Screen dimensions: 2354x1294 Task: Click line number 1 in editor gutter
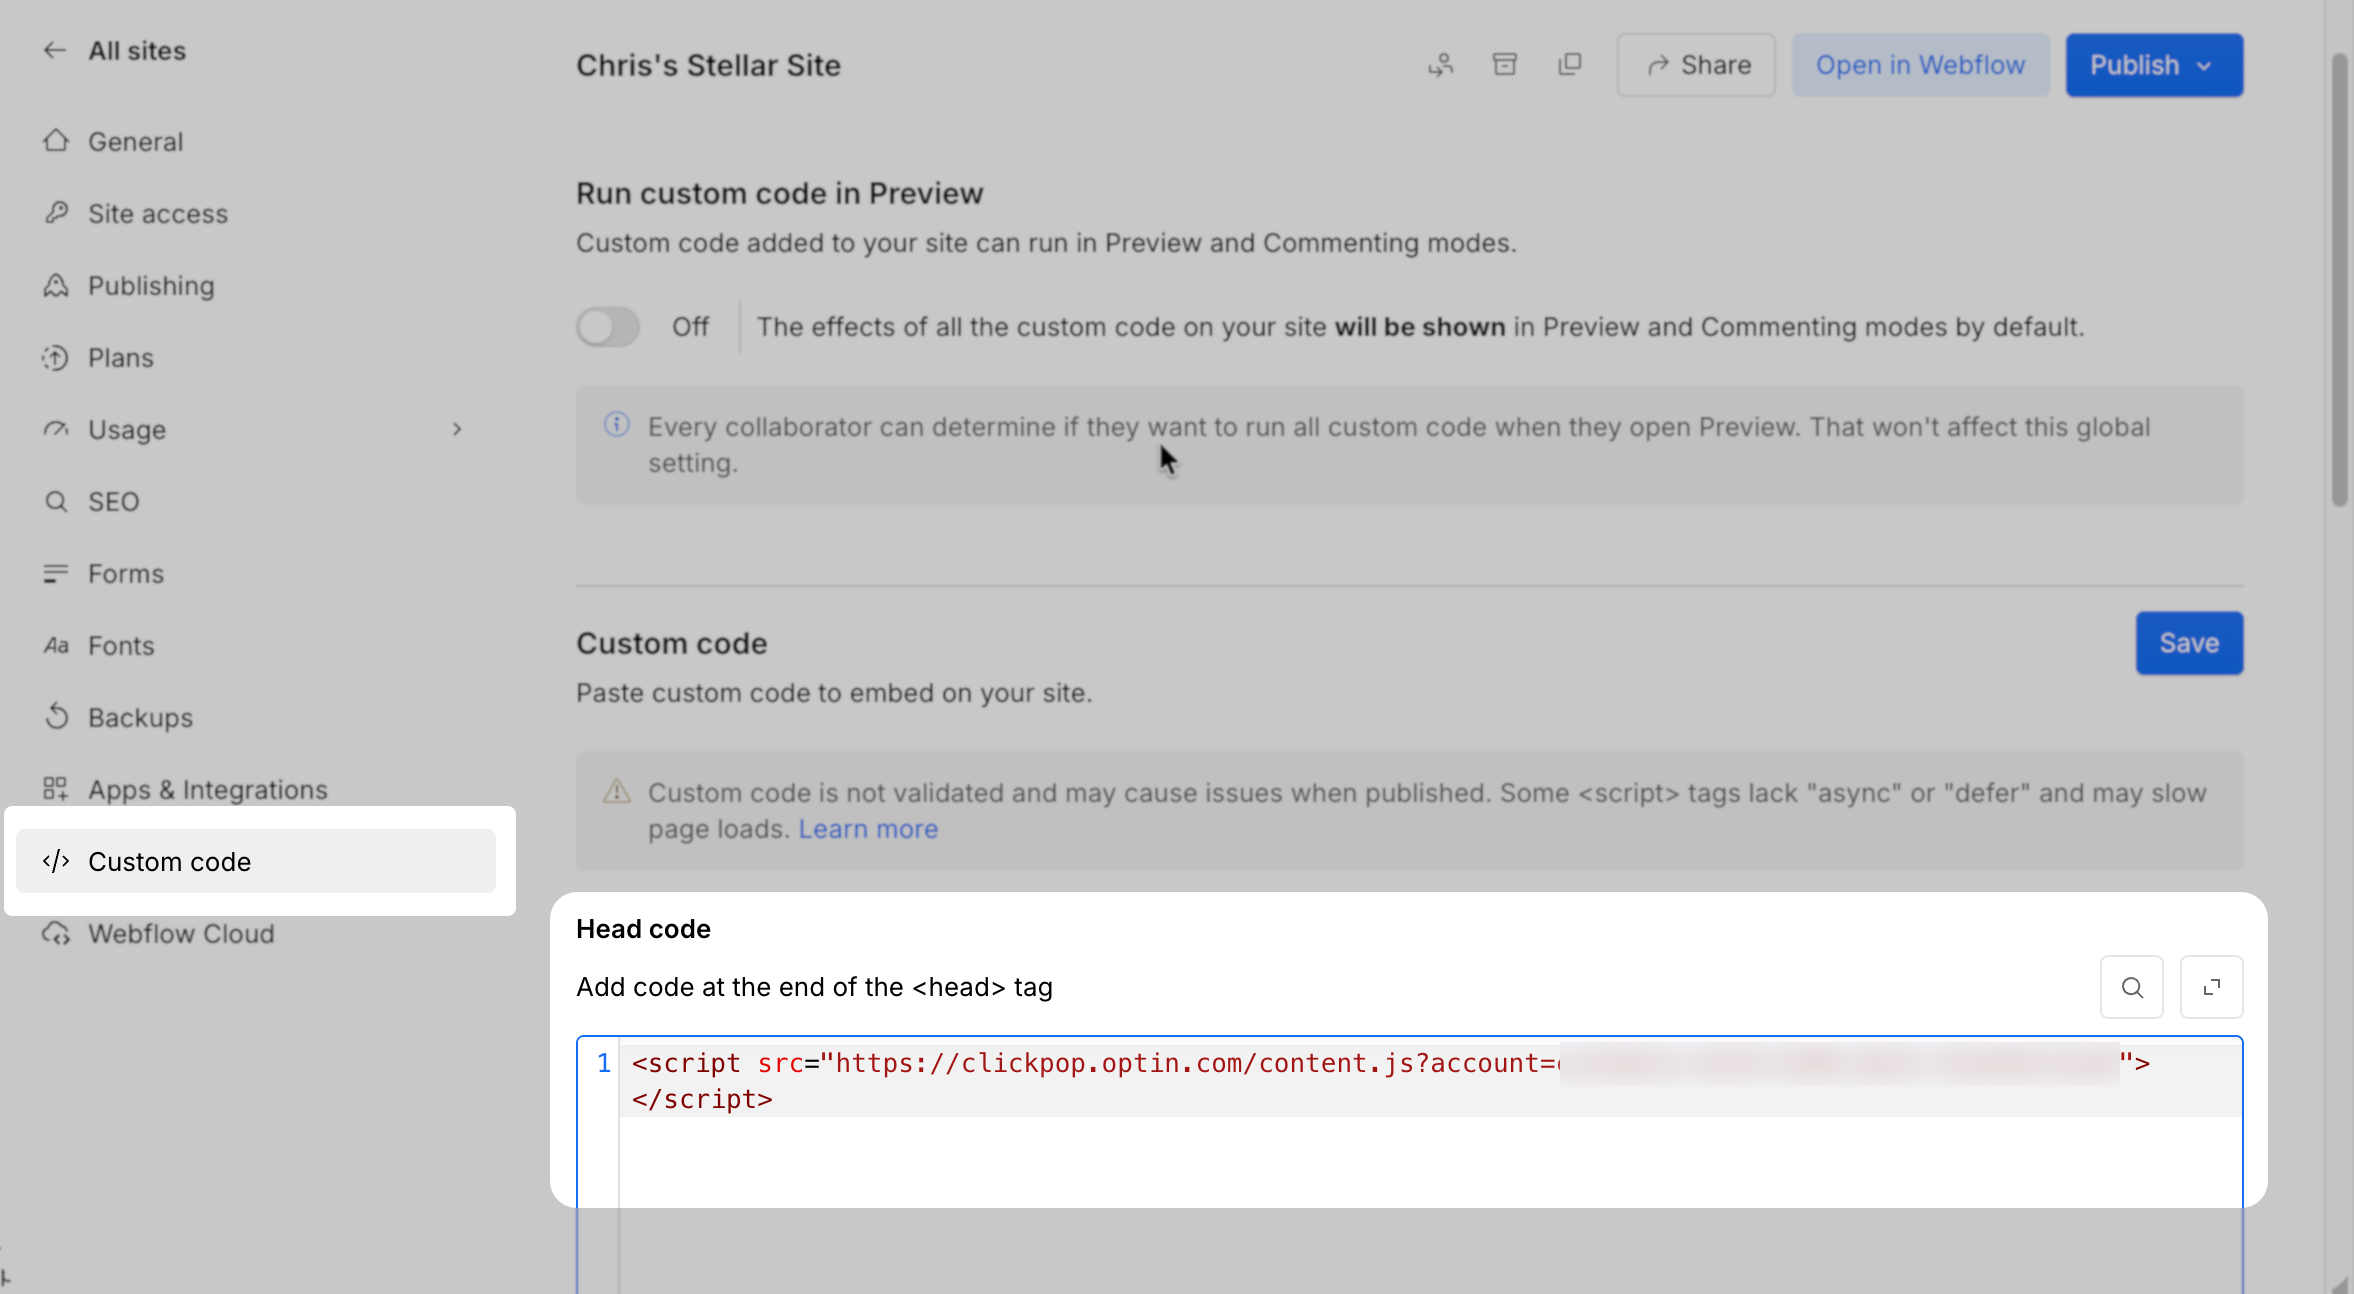604,1062
